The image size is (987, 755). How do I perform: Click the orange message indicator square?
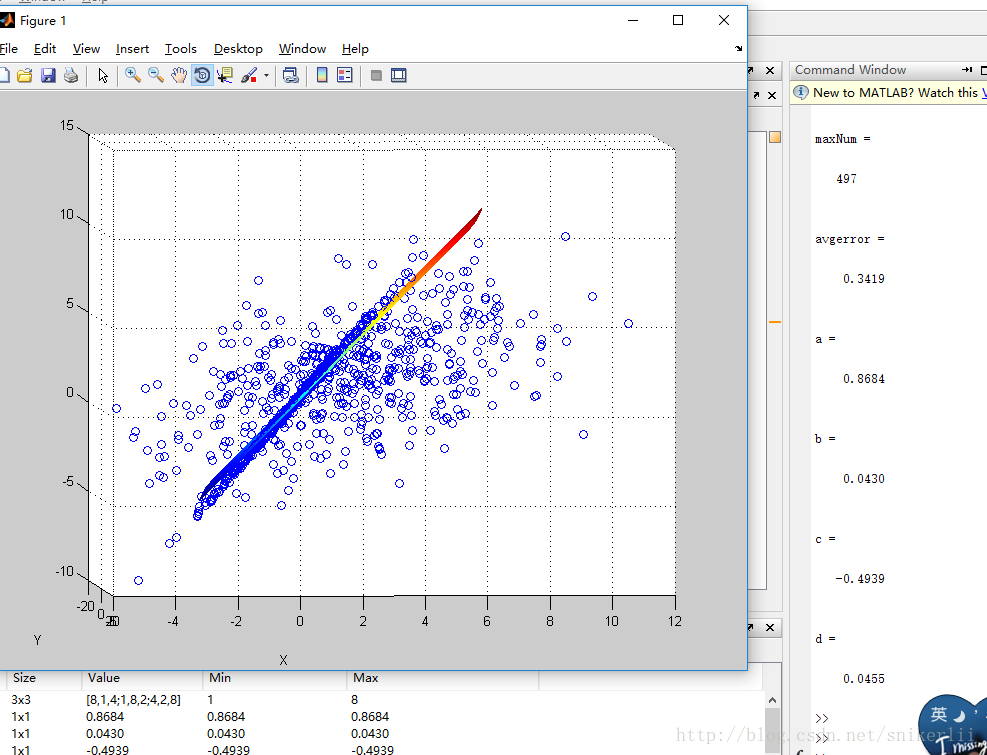point(775,137)
